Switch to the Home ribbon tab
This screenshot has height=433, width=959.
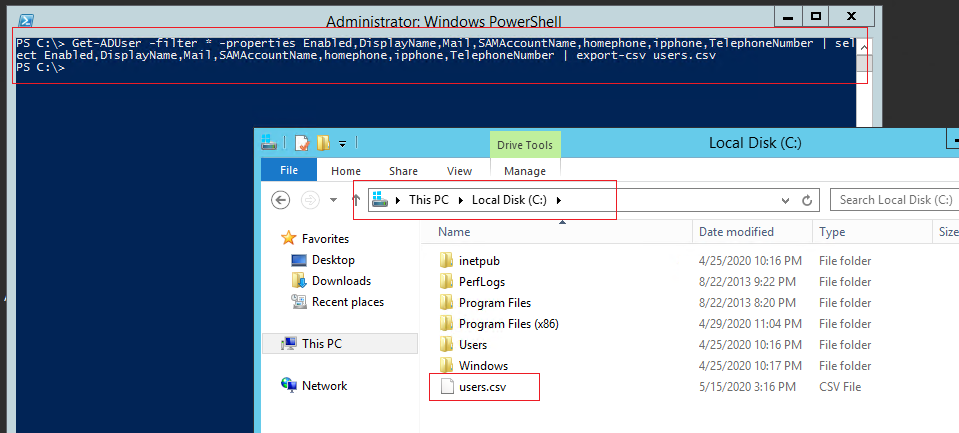click(346, 171)
